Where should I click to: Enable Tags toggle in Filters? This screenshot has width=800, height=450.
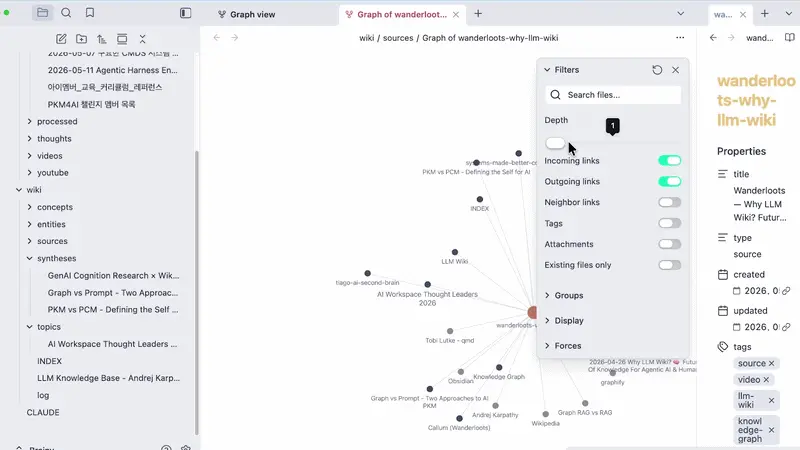point(669,223)
